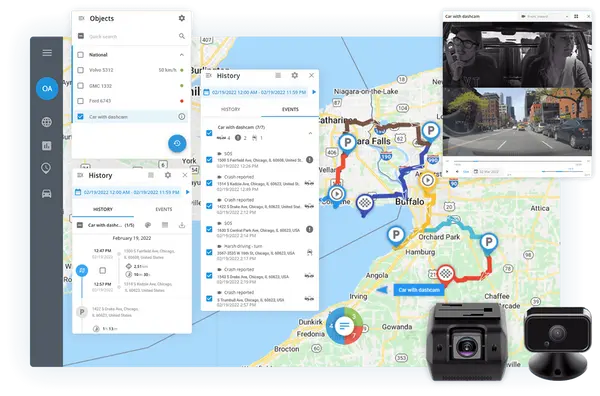This screenshot has height=396, width=600.
Task: Open settings gear in left History panel
Action: (x=168, y=175)
